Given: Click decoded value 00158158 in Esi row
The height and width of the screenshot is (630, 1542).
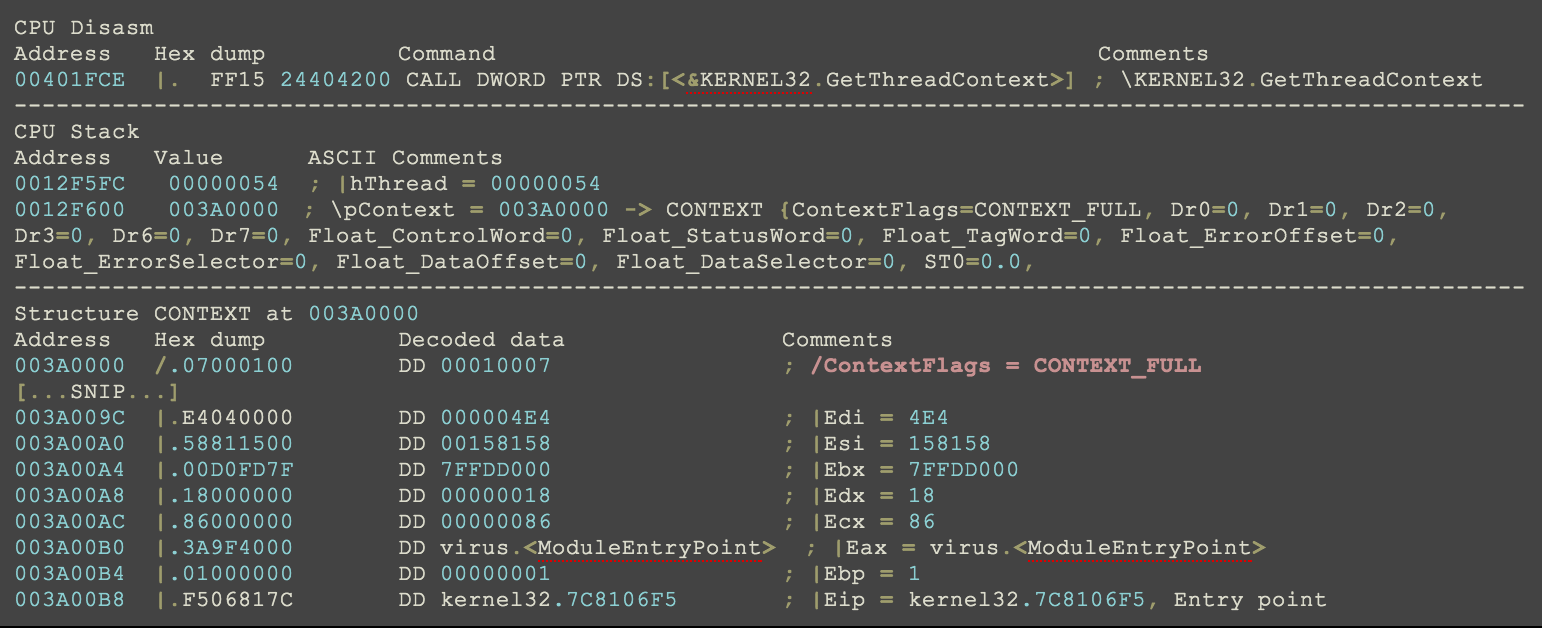Looking at the screenshot, I should 495,444.
